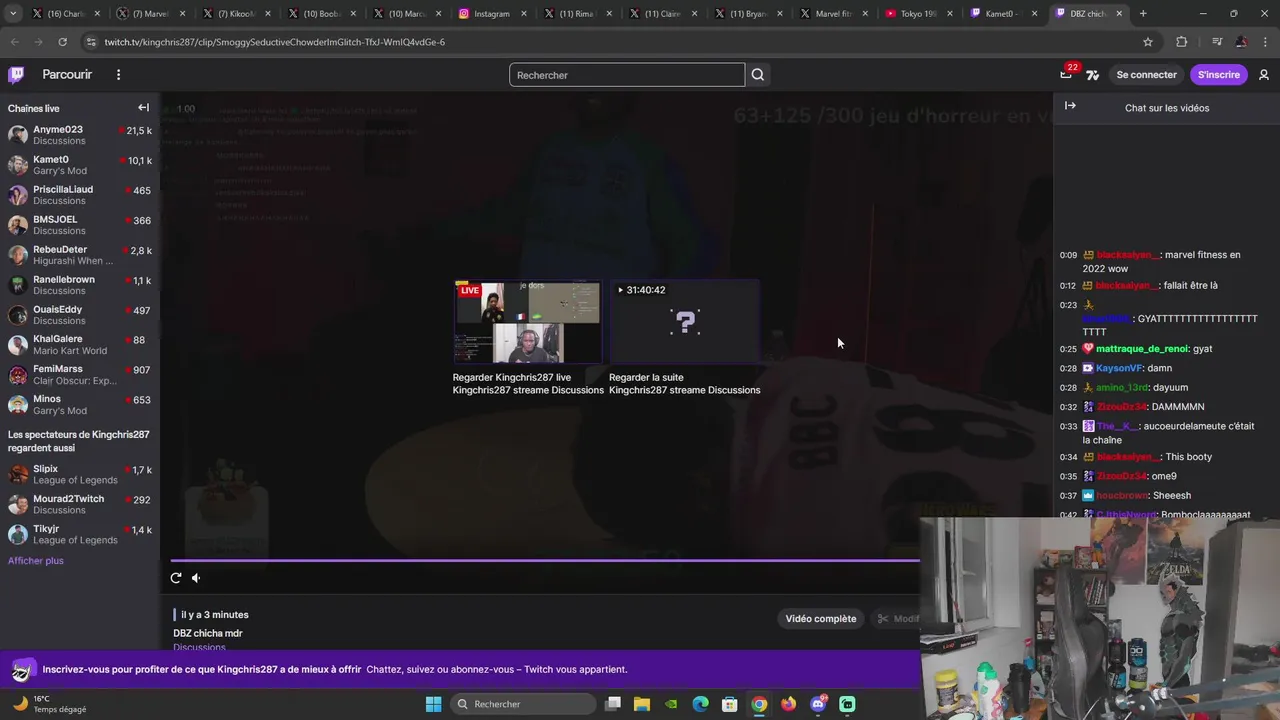Open PriscillaLiaud channel in sidebar
This screenshot has height=720, width=1280.
[80, 195]
